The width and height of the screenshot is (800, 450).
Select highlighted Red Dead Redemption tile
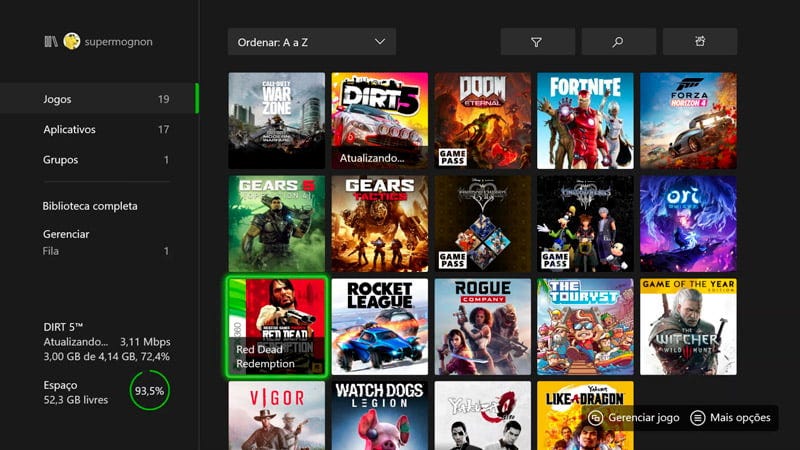click(x=277, y=327)
